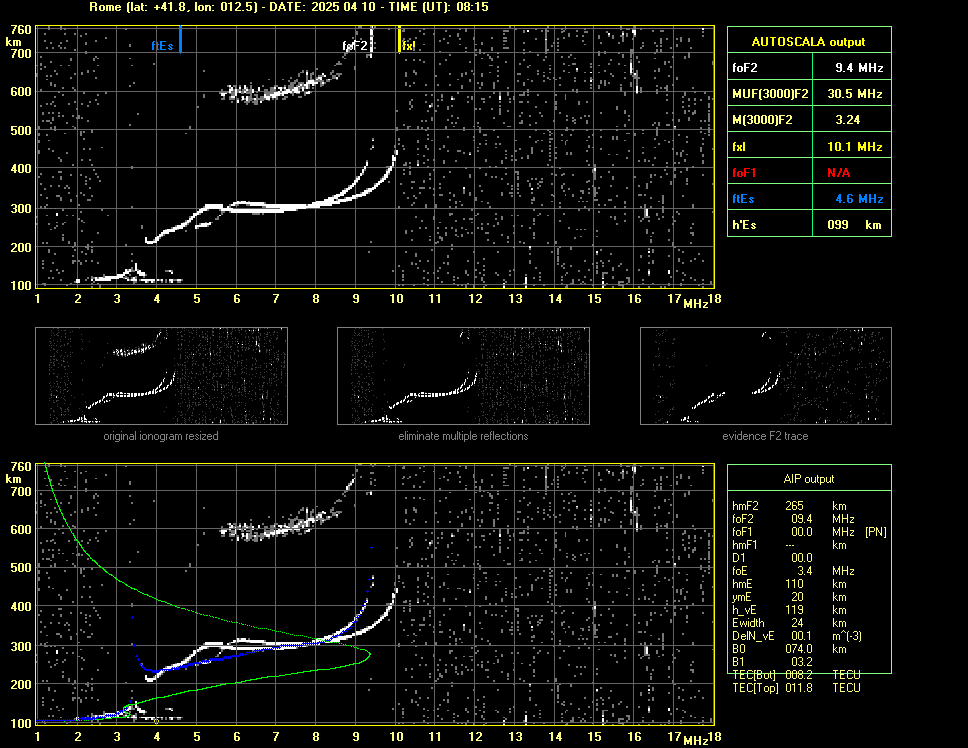Click the AIP output panel header
968x748 pixels.
point(809,478)
